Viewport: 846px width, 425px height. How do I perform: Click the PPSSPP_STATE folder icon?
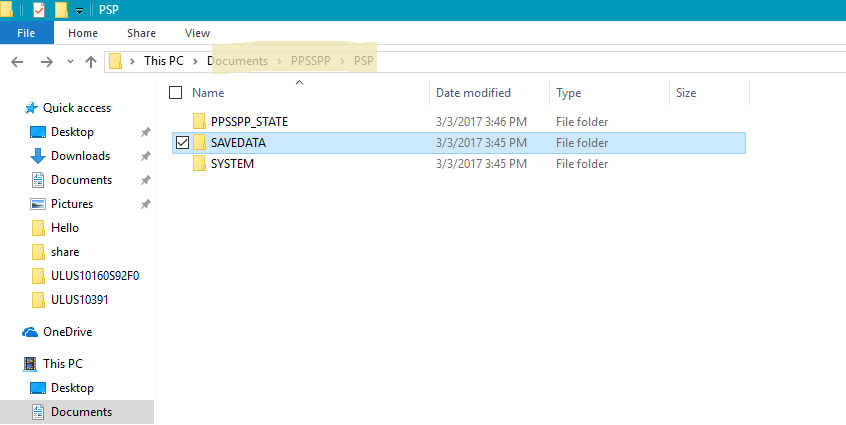click(x=199, y=122)
